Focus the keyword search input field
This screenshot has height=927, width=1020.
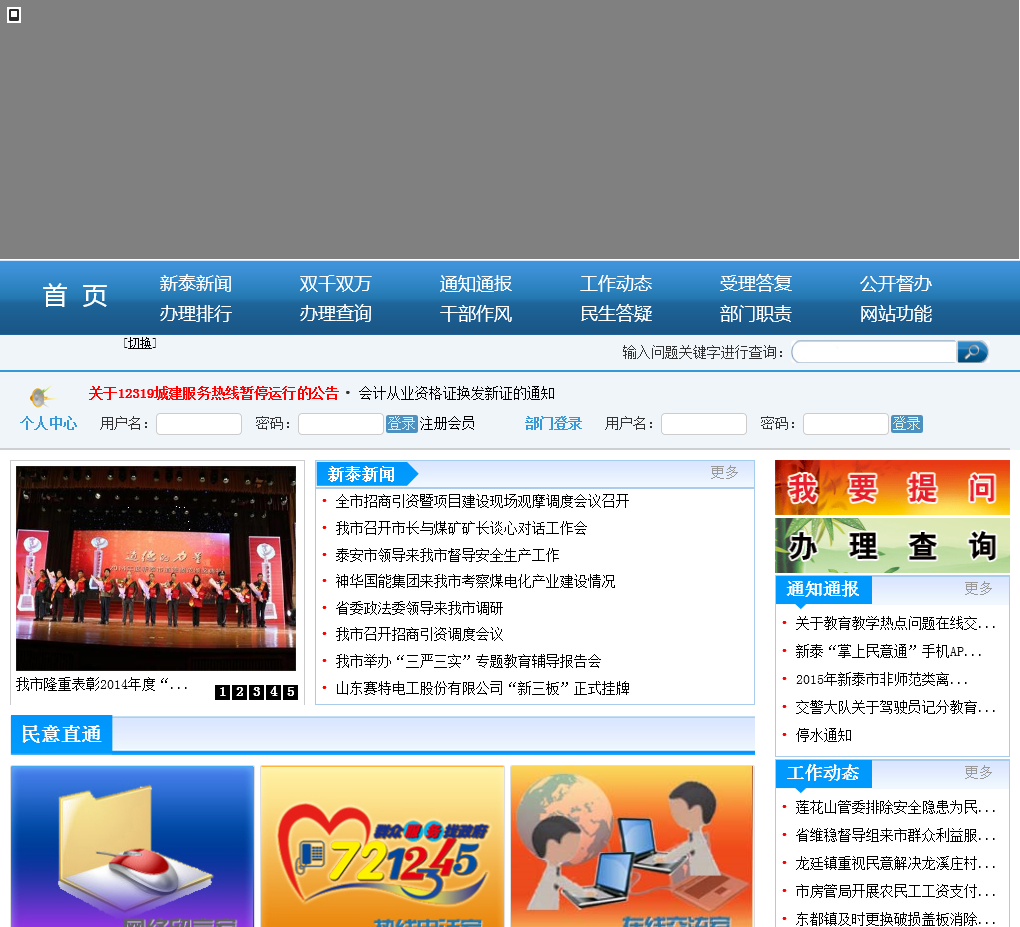tap(874, 352)
